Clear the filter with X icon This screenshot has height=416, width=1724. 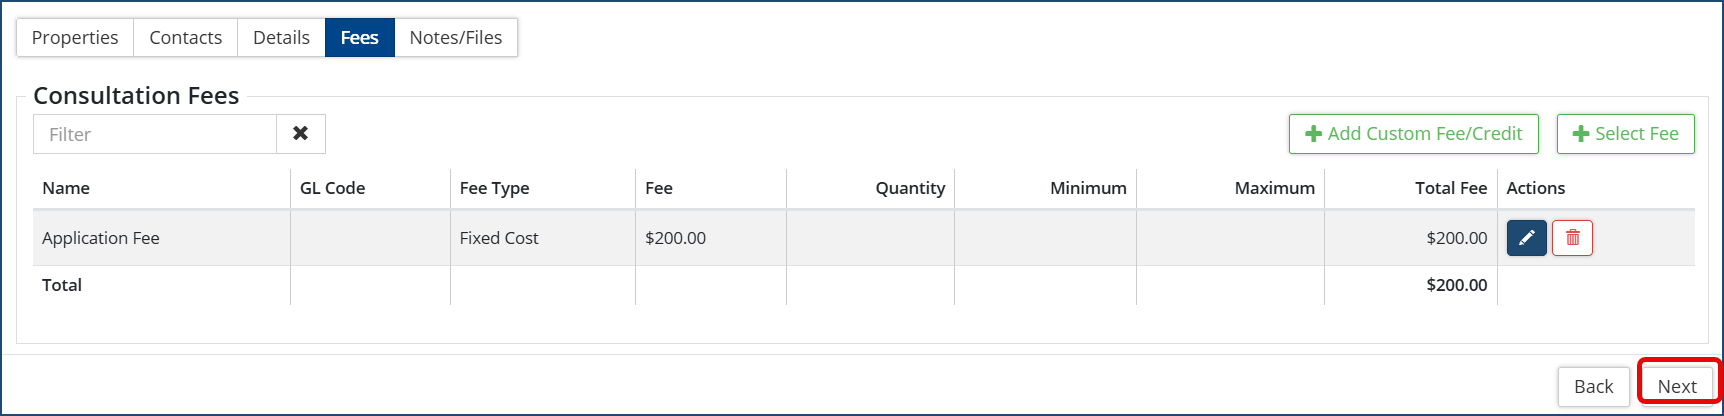tap(300, 134)
